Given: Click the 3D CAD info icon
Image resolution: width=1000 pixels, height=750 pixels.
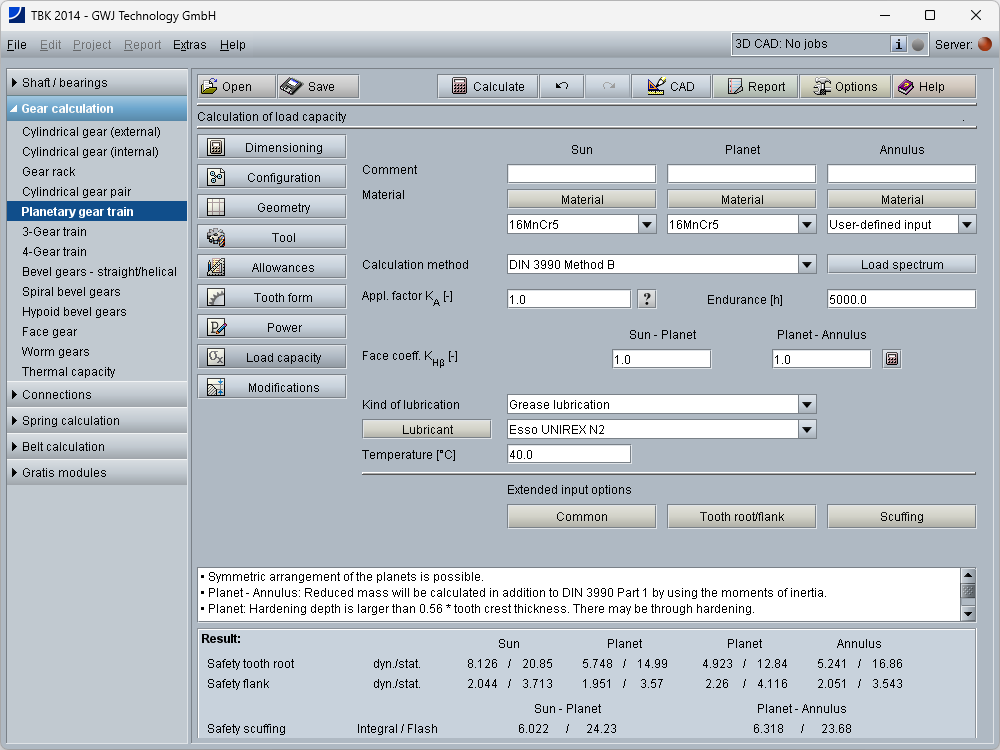Looking at the screenshot, I should [898, 44].
